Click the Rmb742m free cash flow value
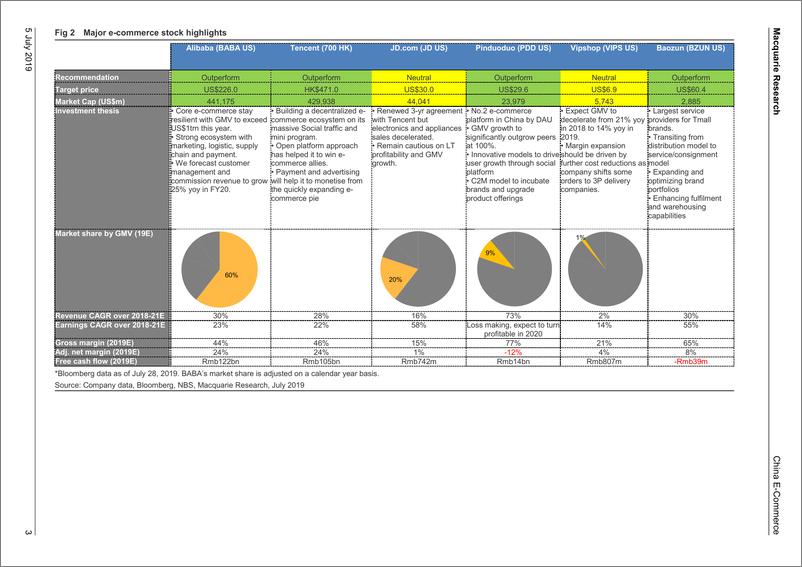The image size is (802, 567). pyautogui.click(x=418, y=361)
